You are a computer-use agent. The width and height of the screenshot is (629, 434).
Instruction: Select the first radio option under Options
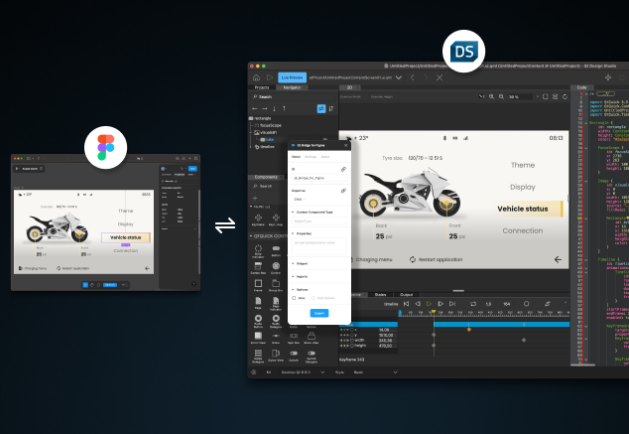[x=294, y=297]
